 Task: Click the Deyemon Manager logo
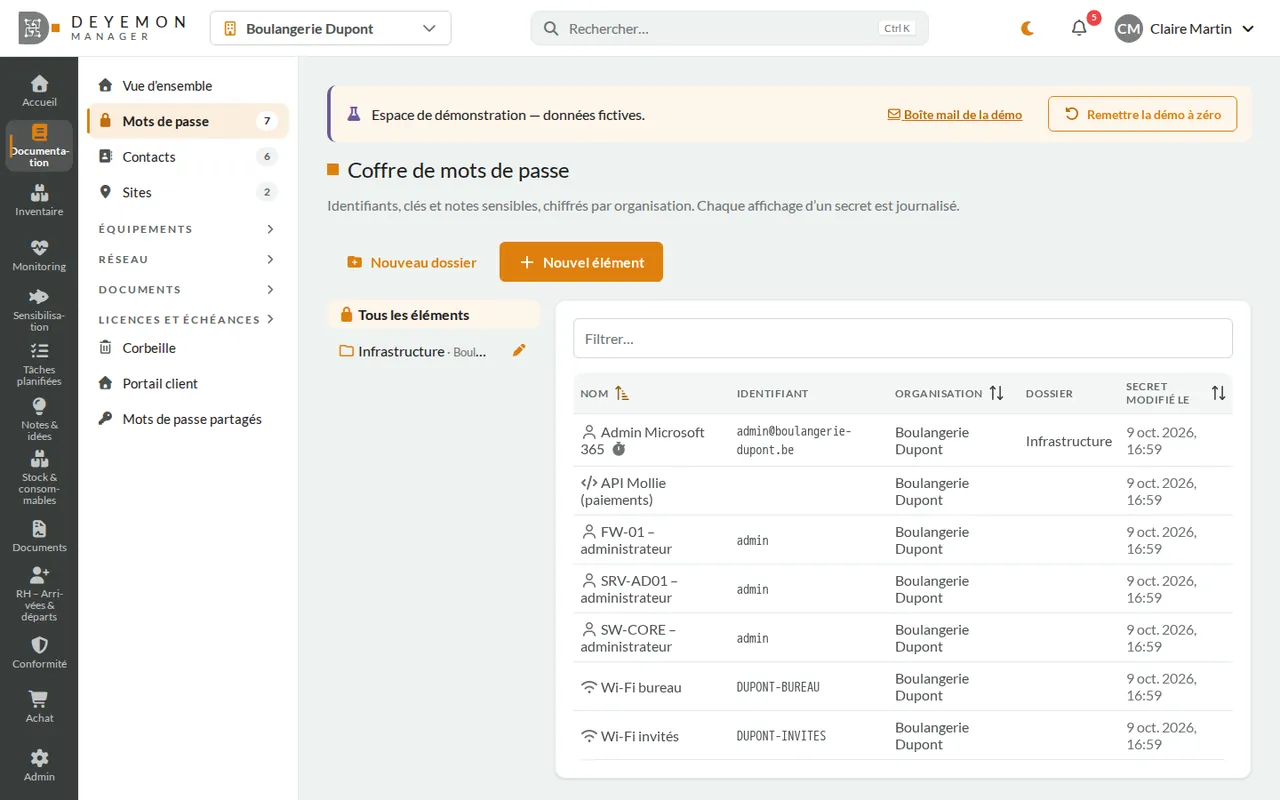tap(100, 28)
